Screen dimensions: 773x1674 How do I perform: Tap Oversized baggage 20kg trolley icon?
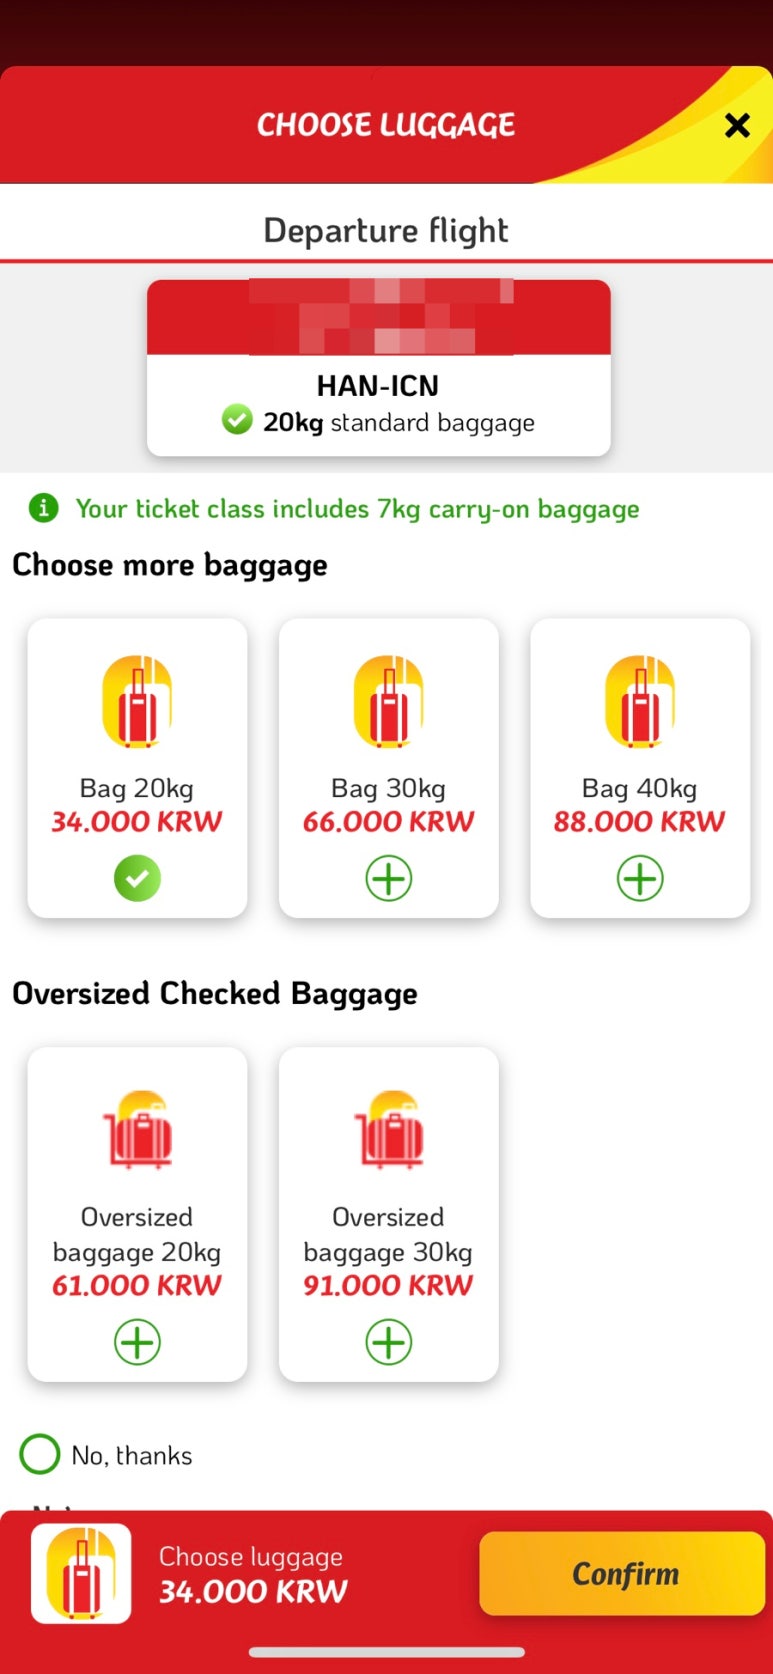[139, 1130]
